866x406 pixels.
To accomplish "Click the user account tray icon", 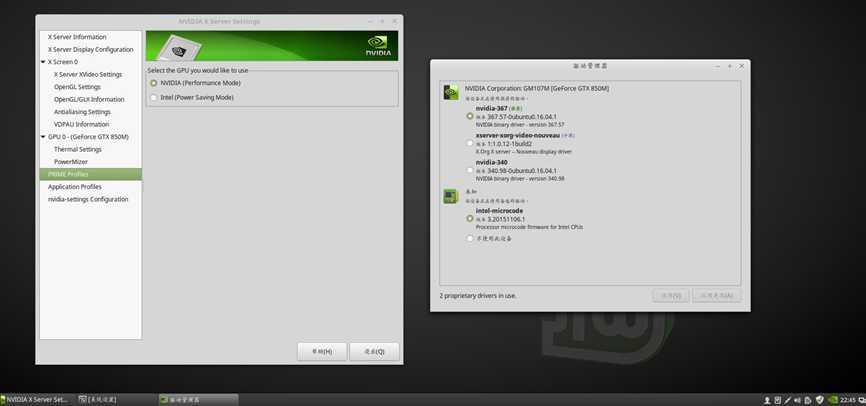I will coord(767,400).
